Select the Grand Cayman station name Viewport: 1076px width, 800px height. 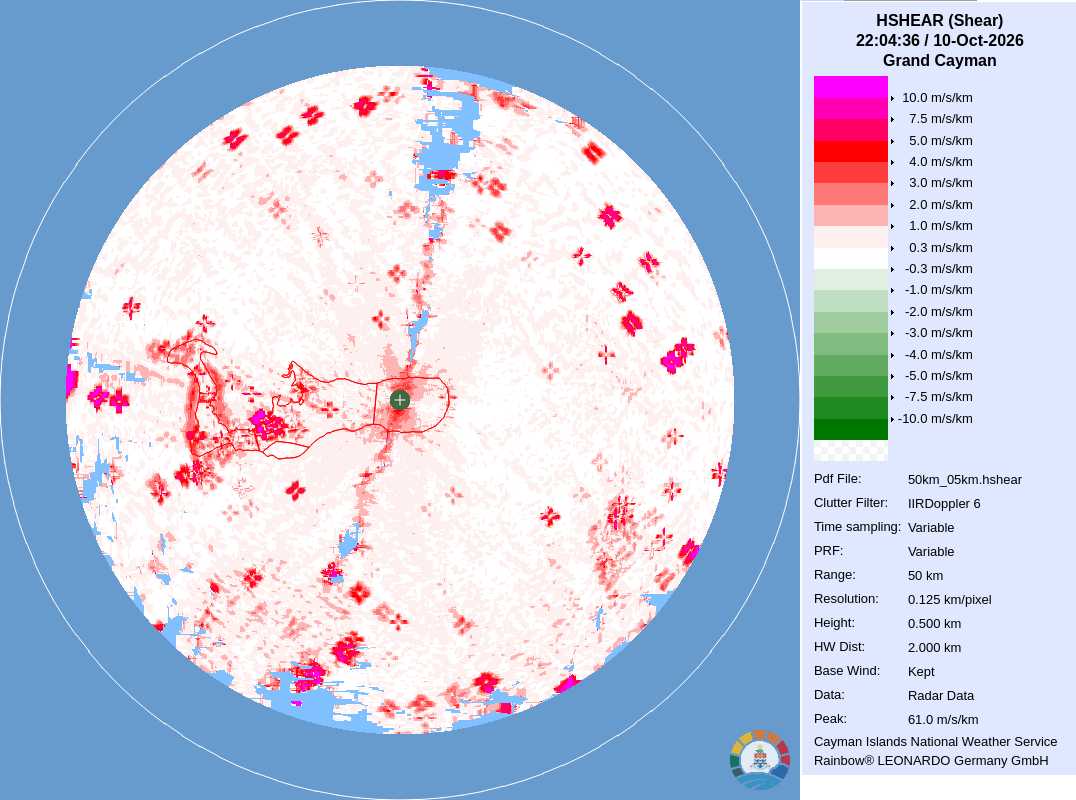pos(939,60)
